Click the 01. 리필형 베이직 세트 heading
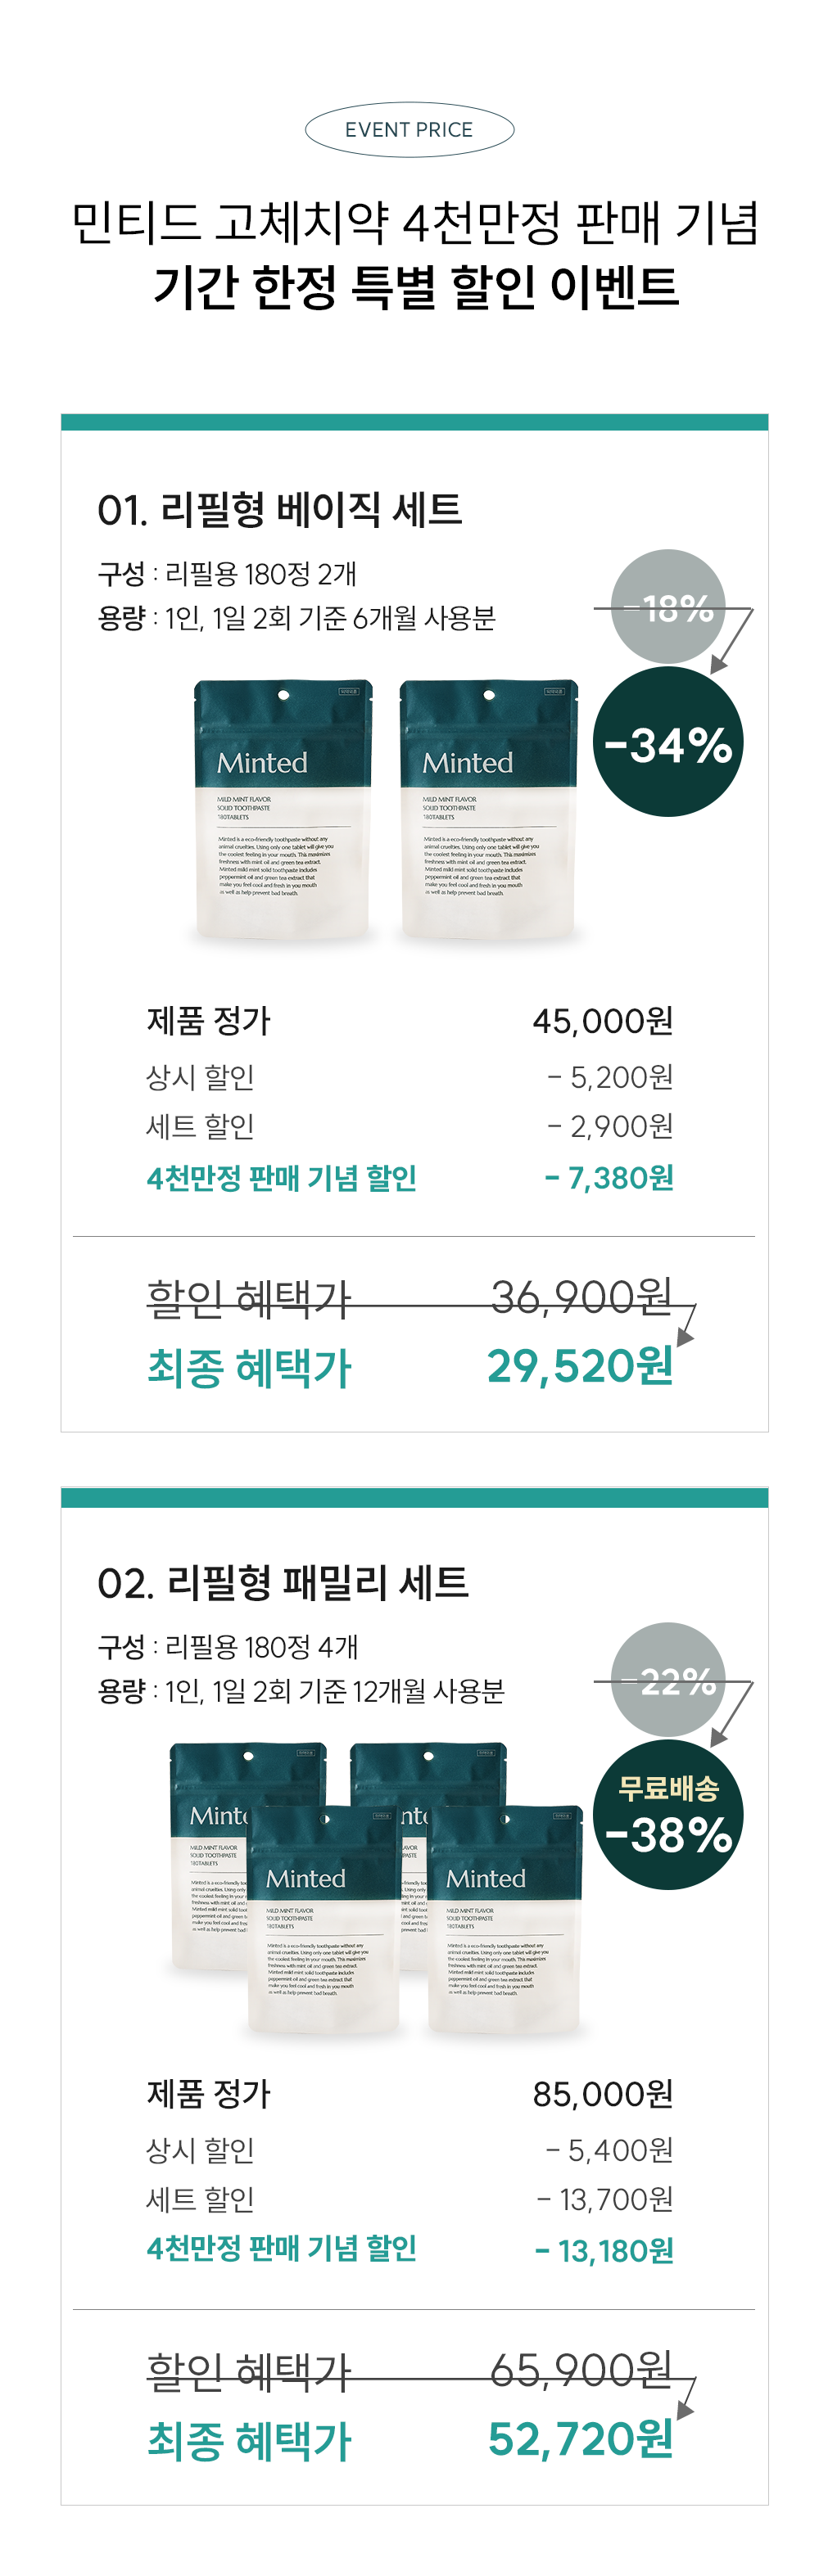The image size is (819, 2576). (x=280, y=510)
